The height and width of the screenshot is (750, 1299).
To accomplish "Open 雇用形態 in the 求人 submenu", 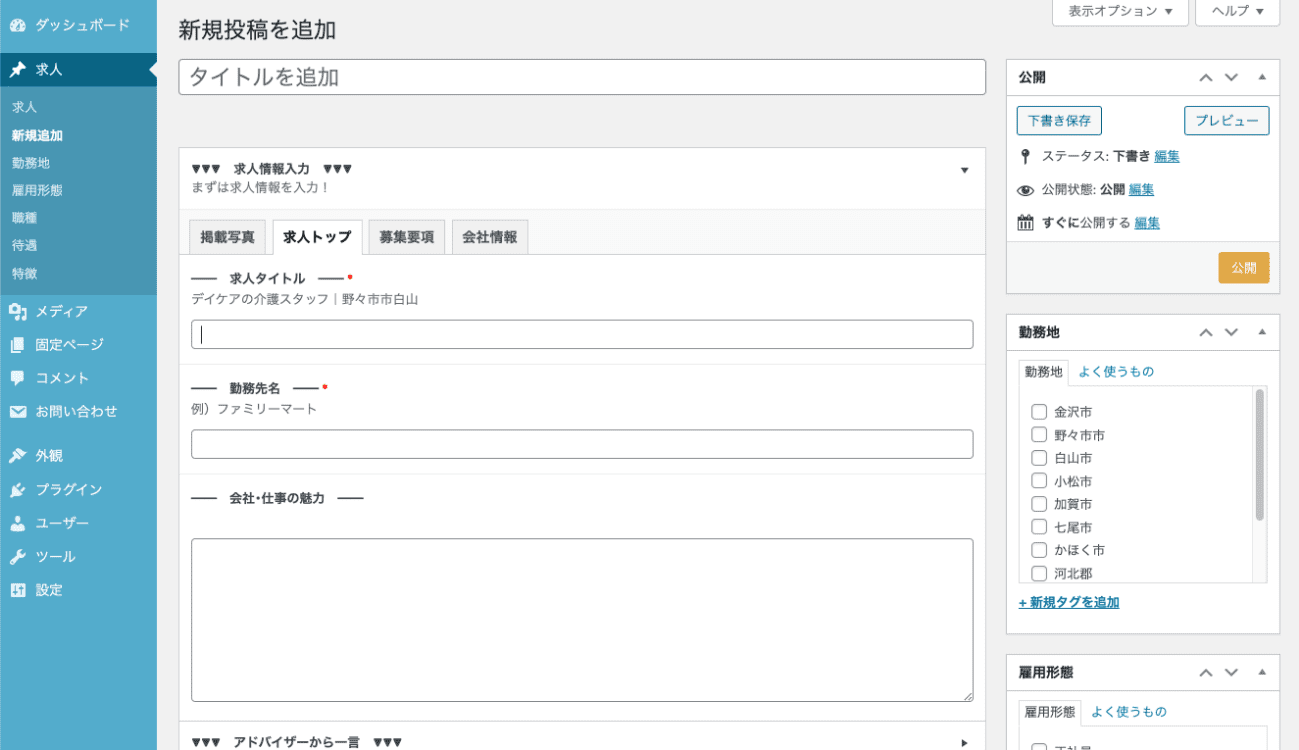I will (37, 190).
